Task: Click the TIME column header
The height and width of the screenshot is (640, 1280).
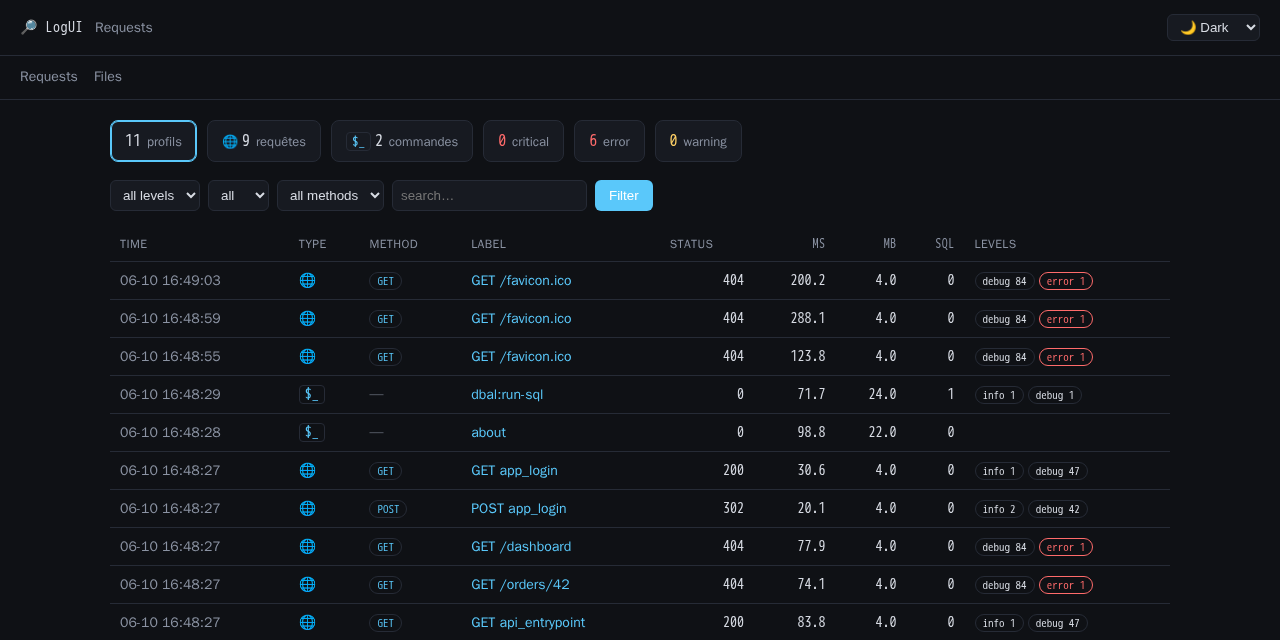Action: point(133,244)
